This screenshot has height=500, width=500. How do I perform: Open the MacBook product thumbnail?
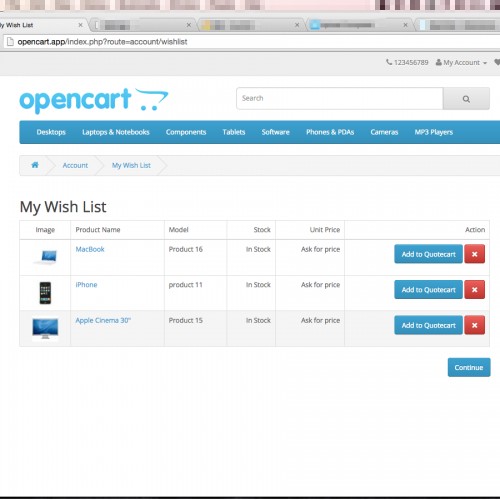[45, 257]
